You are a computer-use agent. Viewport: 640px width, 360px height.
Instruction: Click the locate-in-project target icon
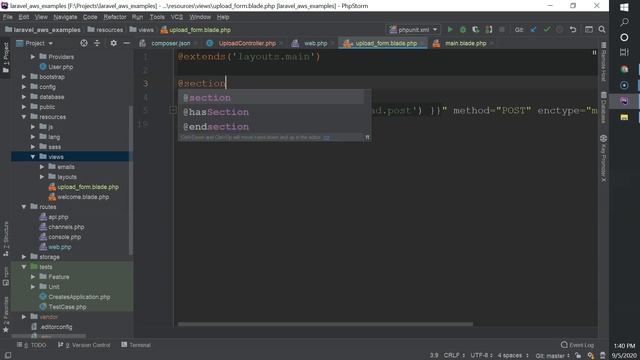(84, 43)
